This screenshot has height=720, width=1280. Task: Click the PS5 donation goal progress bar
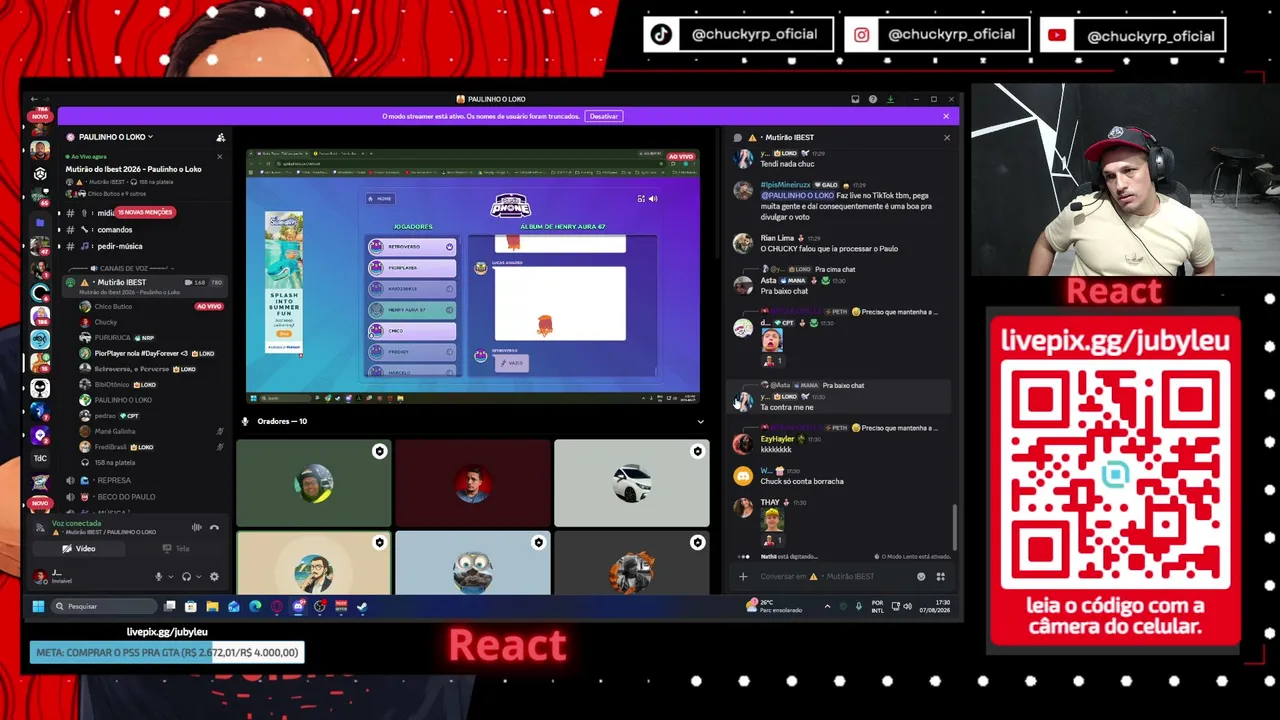coord(167,652)
